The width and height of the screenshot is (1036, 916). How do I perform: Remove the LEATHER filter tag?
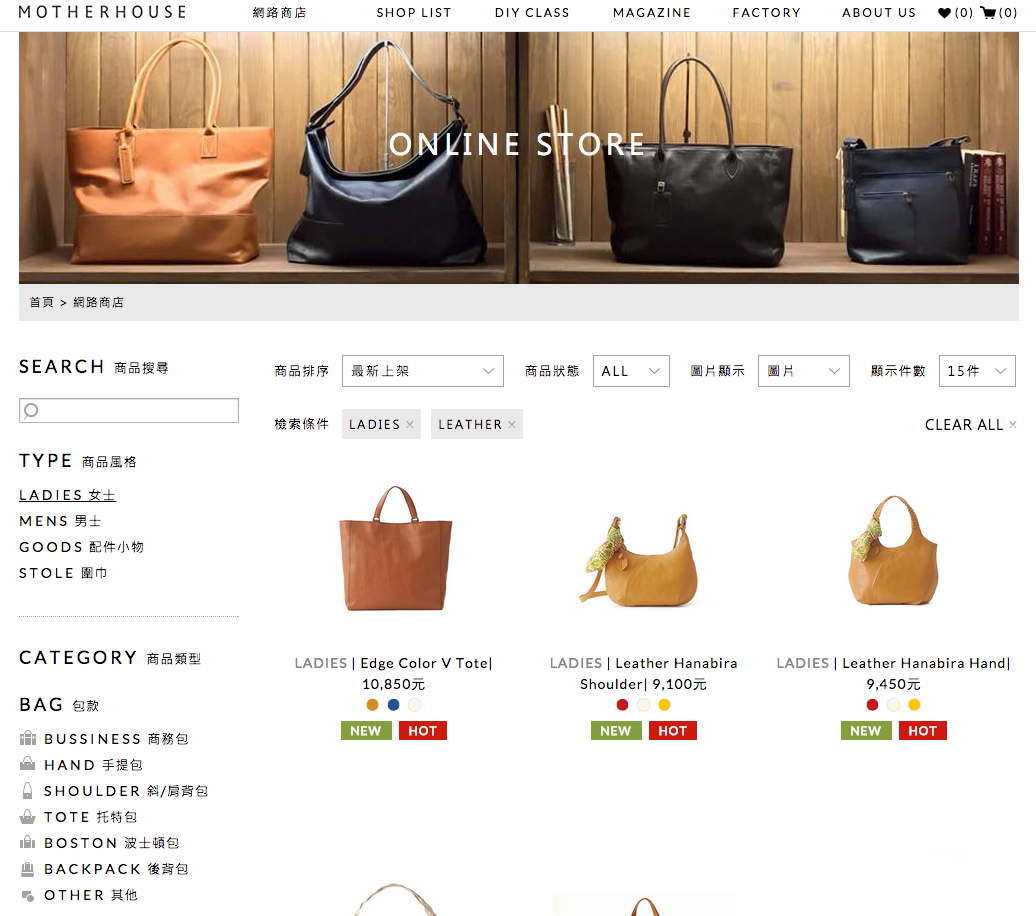(511, 424)
